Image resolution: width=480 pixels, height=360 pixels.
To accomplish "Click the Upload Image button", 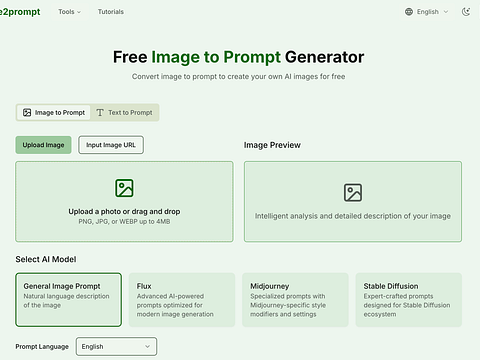I will (43, 145).
